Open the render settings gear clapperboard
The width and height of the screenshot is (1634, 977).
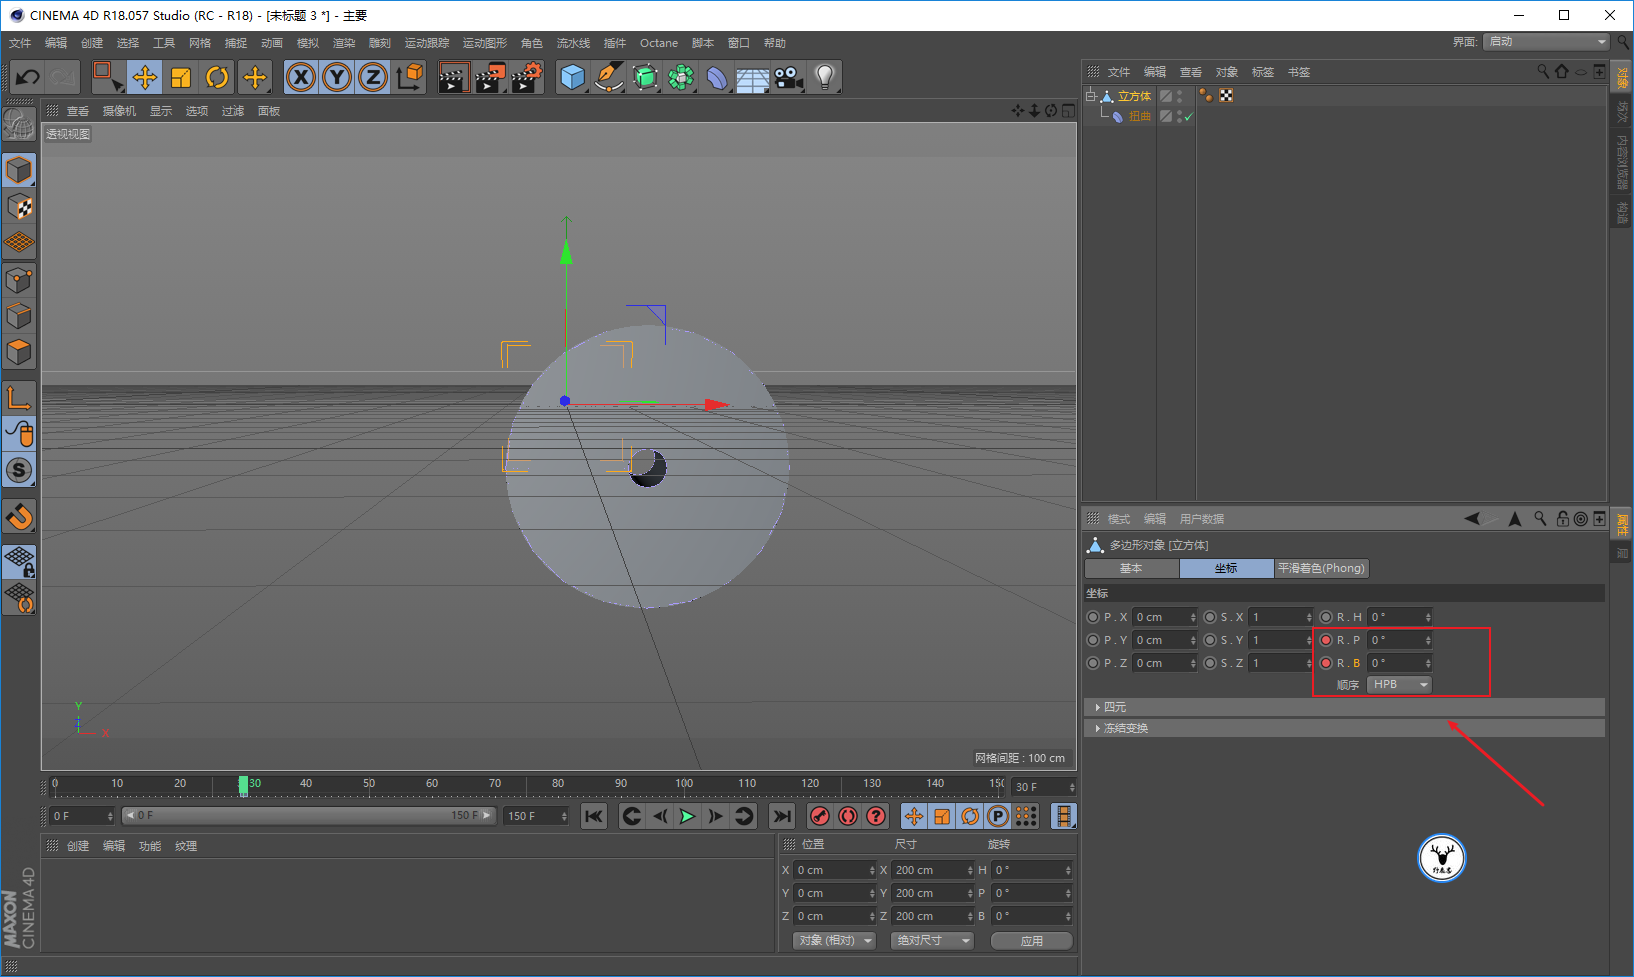click(526, 77)
